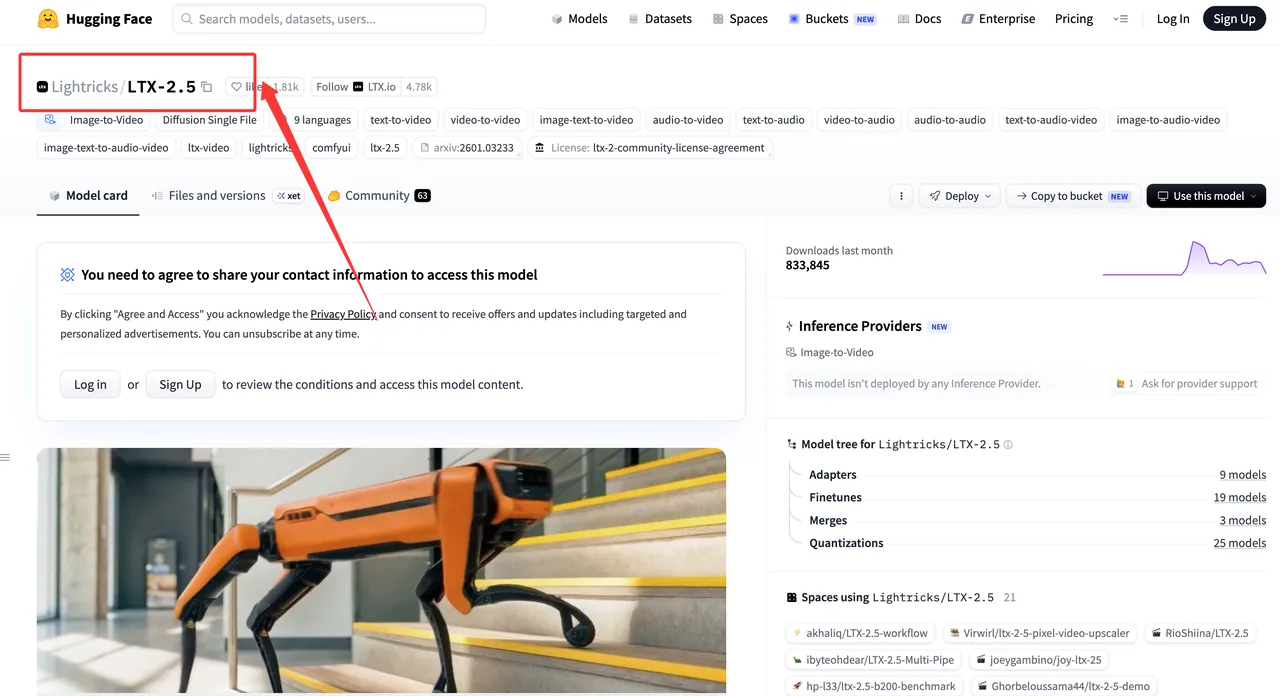Filter by ltx-2.5 tag
The height and width of the screenshot is (696, 1280).
coord(384,148)
